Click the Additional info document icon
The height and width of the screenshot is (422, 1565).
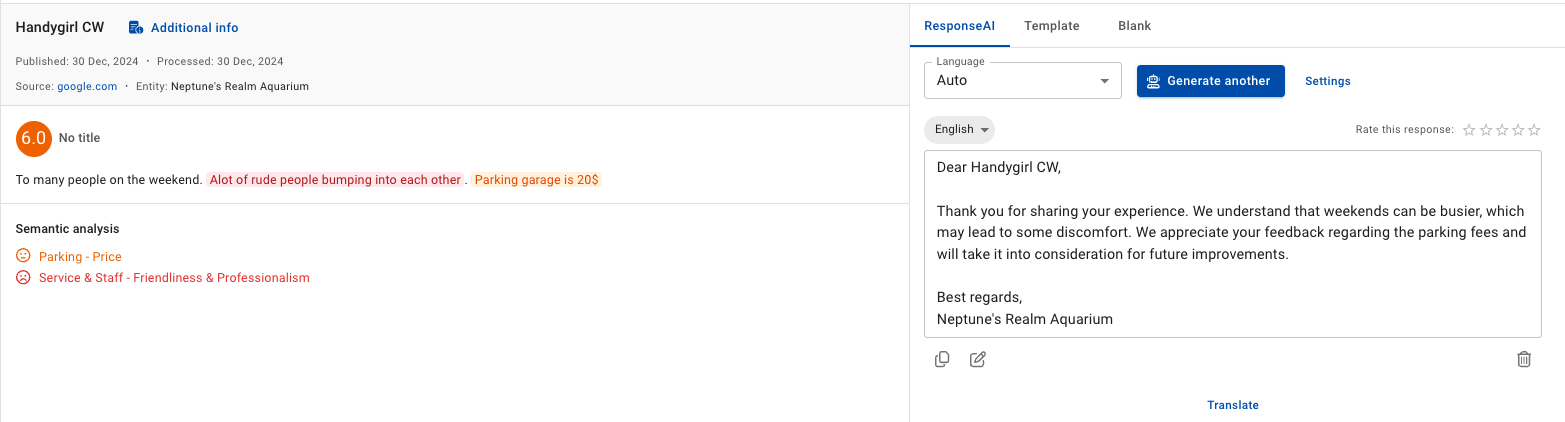(136, 27)
